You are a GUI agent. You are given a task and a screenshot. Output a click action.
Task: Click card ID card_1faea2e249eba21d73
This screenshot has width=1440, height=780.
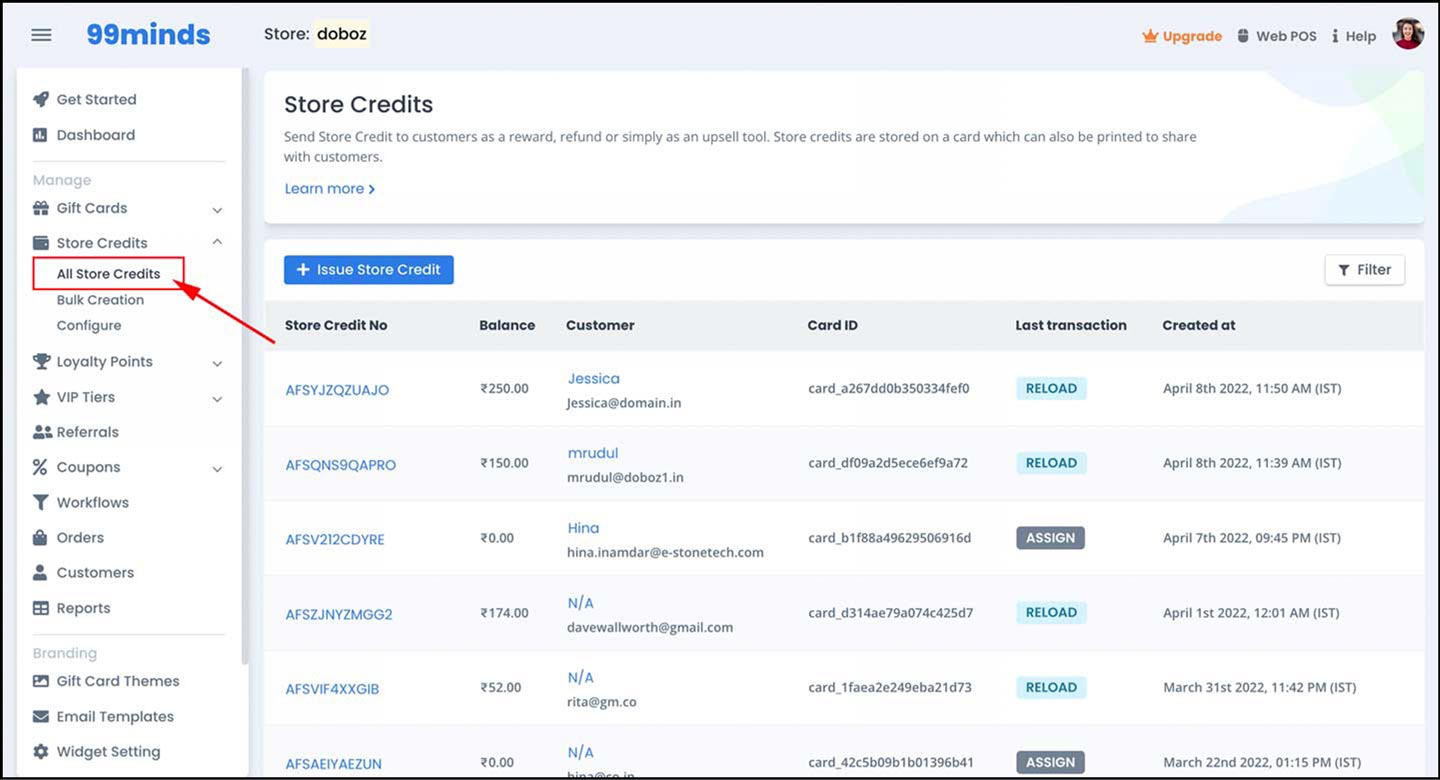click(890, 688)
